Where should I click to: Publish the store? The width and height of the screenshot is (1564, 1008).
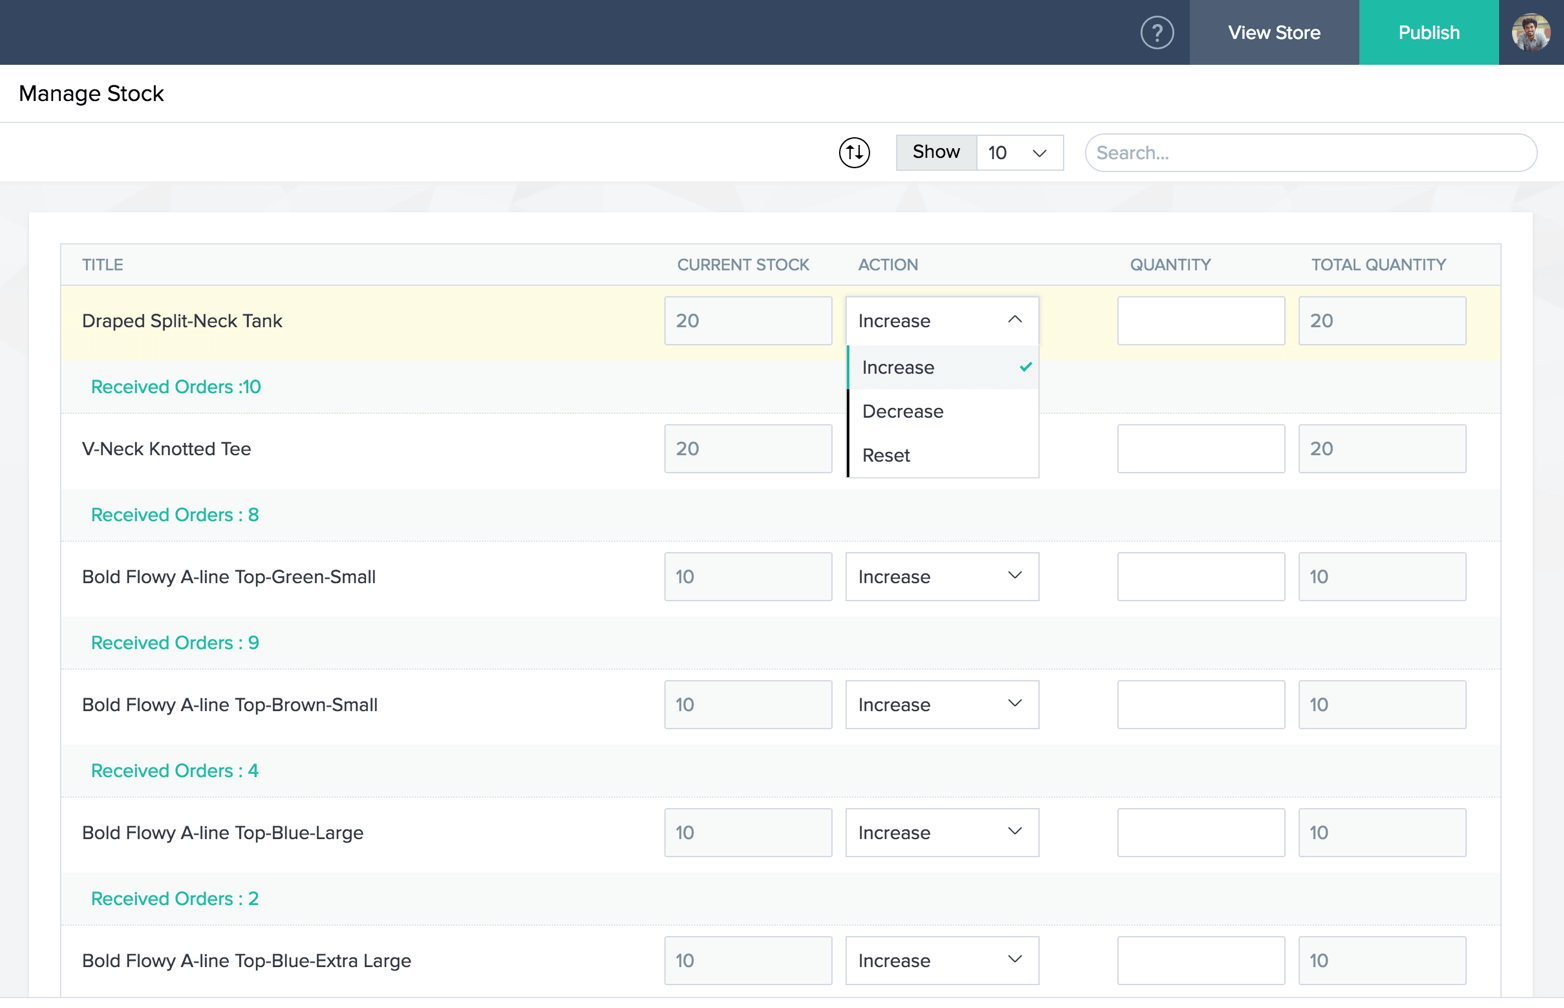click(1428, 33)
